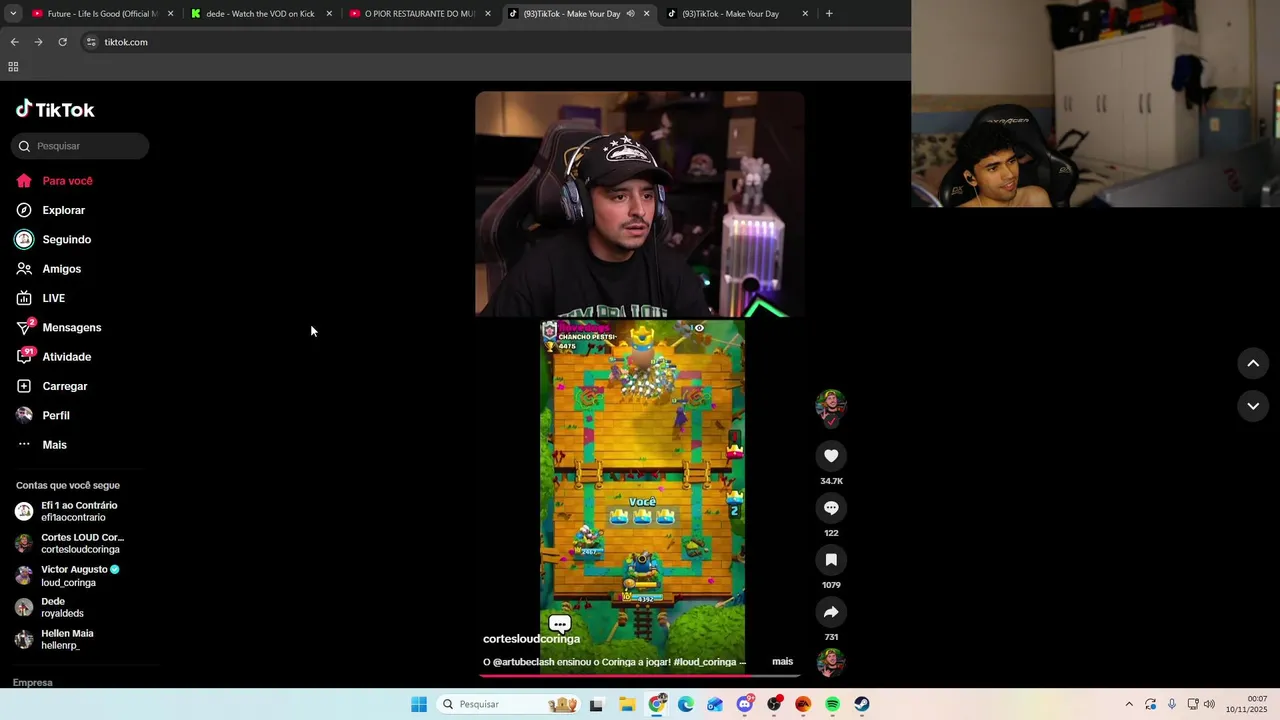The height and width of the screenshot is (720, 1280).
Task: Open the EA app from the taskbar
Action: (803, 704)
